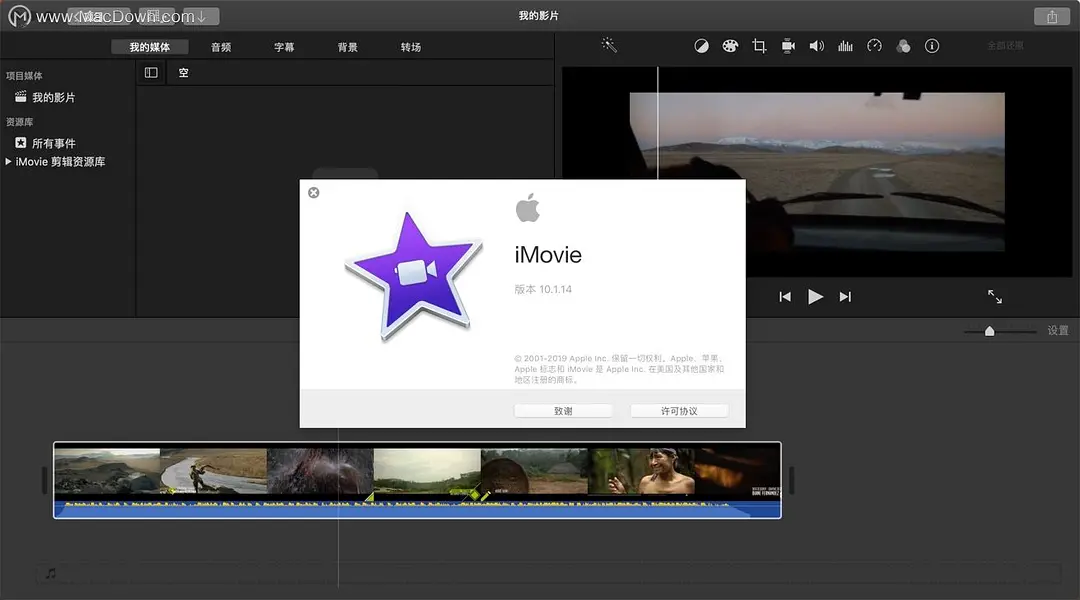This screenshot has width=1080, height=600.
Task: Click the clapperboard icon beside 我的影片 in the sidebar
Action: (21, 96)
